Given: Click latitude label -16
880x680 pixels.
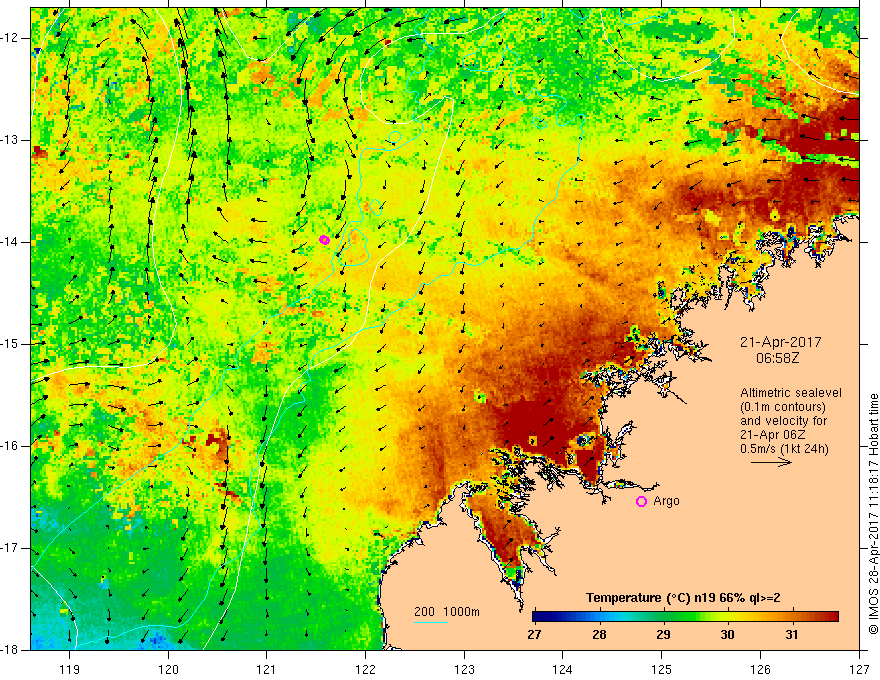Looking at the screenshot, I should click(x=10, y=446).
